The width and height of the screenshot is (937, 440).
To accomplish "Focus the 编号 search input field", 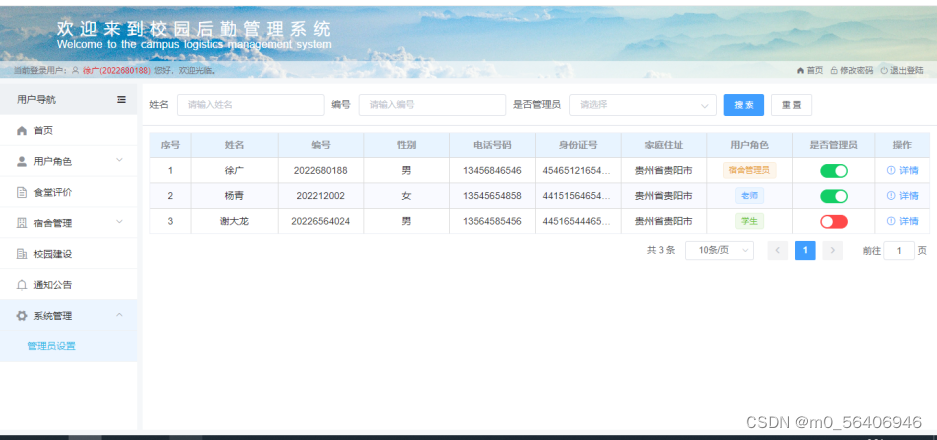I will coord(432,105).
